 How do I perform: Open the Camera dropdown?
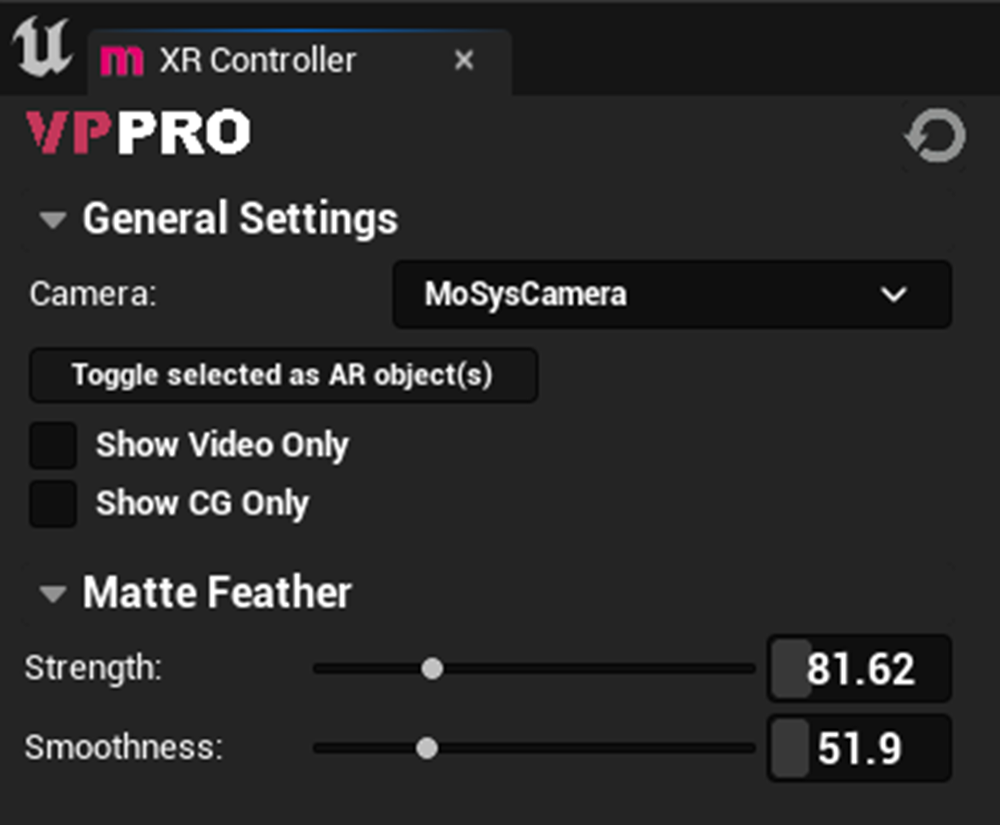point(672,294)
